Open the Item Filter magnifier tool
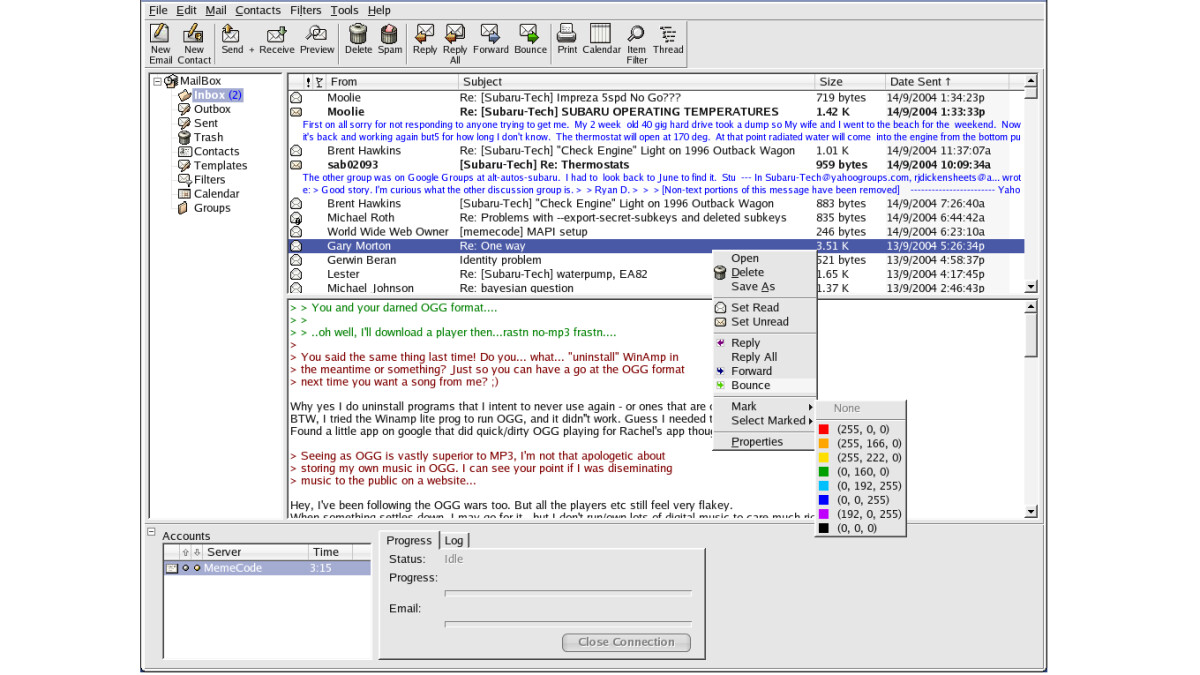This screenshot has height=675, width=1200. click(x=637, y=43)
